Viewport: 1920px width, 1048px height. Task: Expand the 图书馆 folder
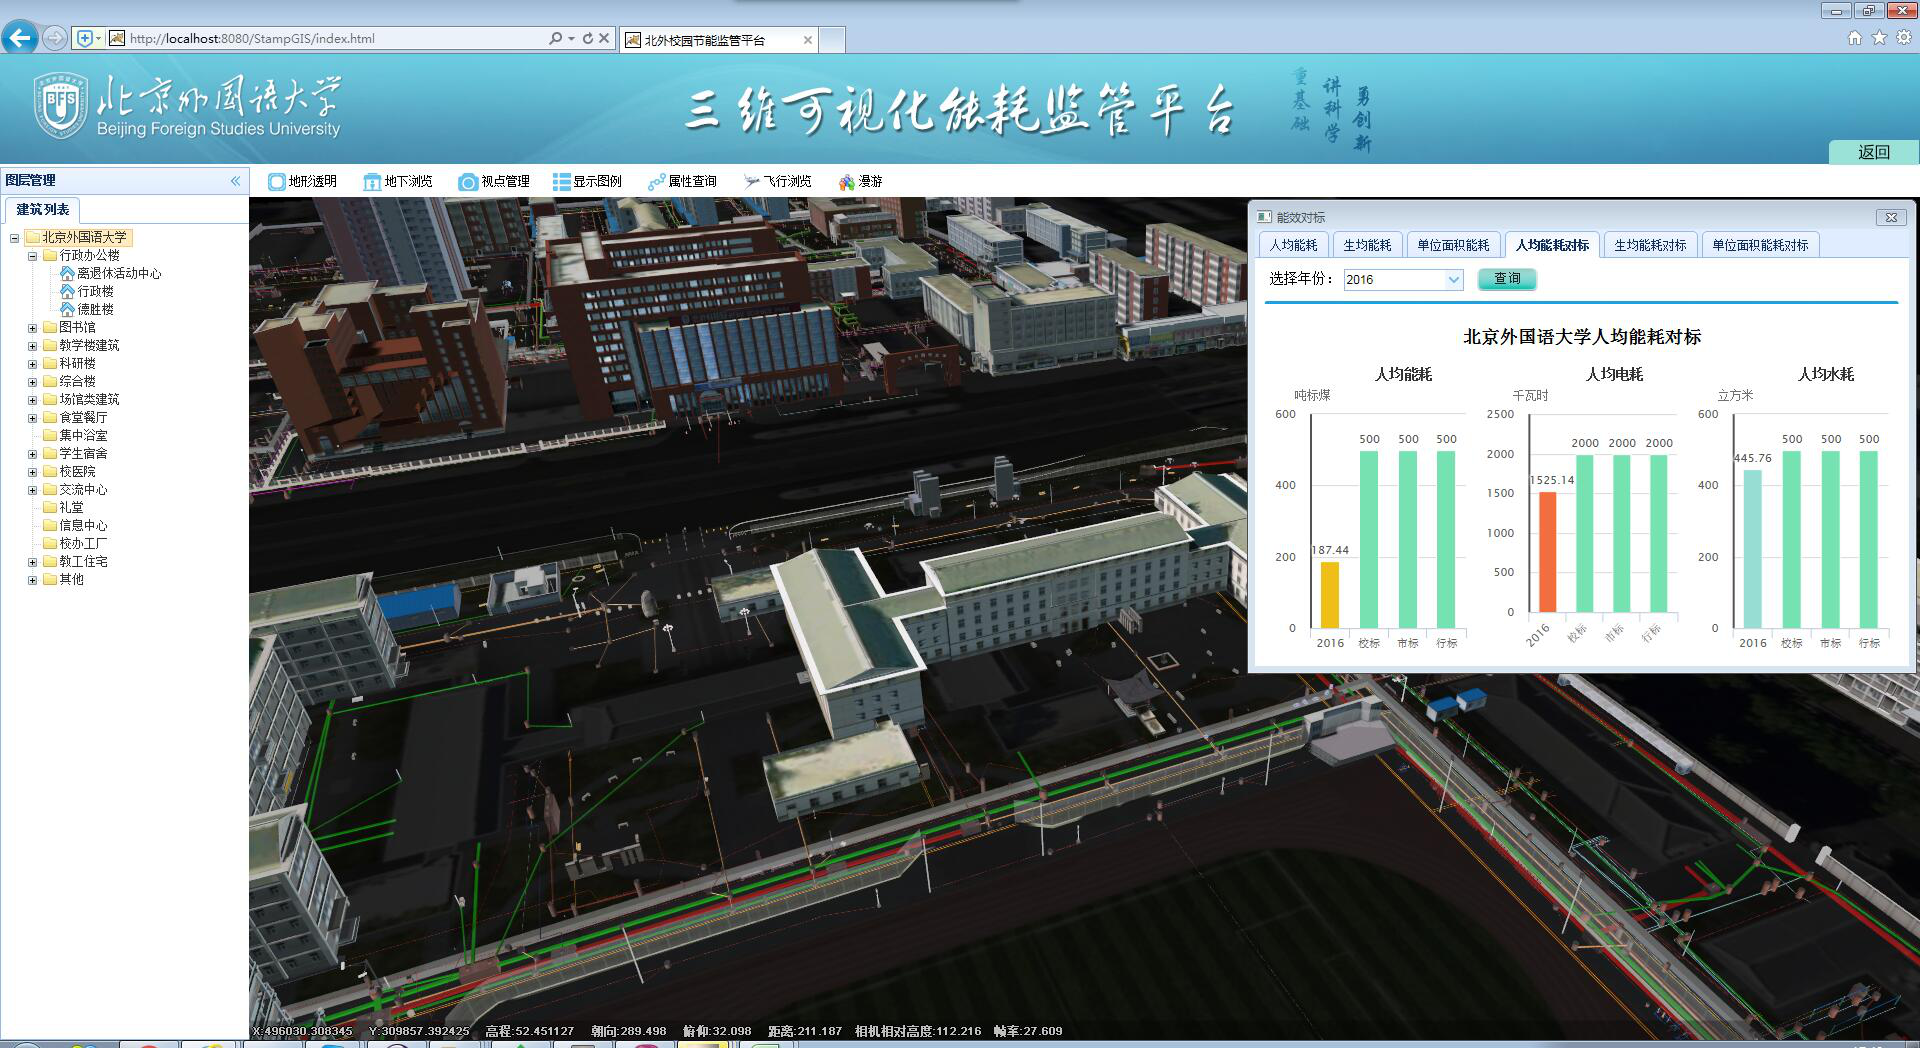click(32, 328)
